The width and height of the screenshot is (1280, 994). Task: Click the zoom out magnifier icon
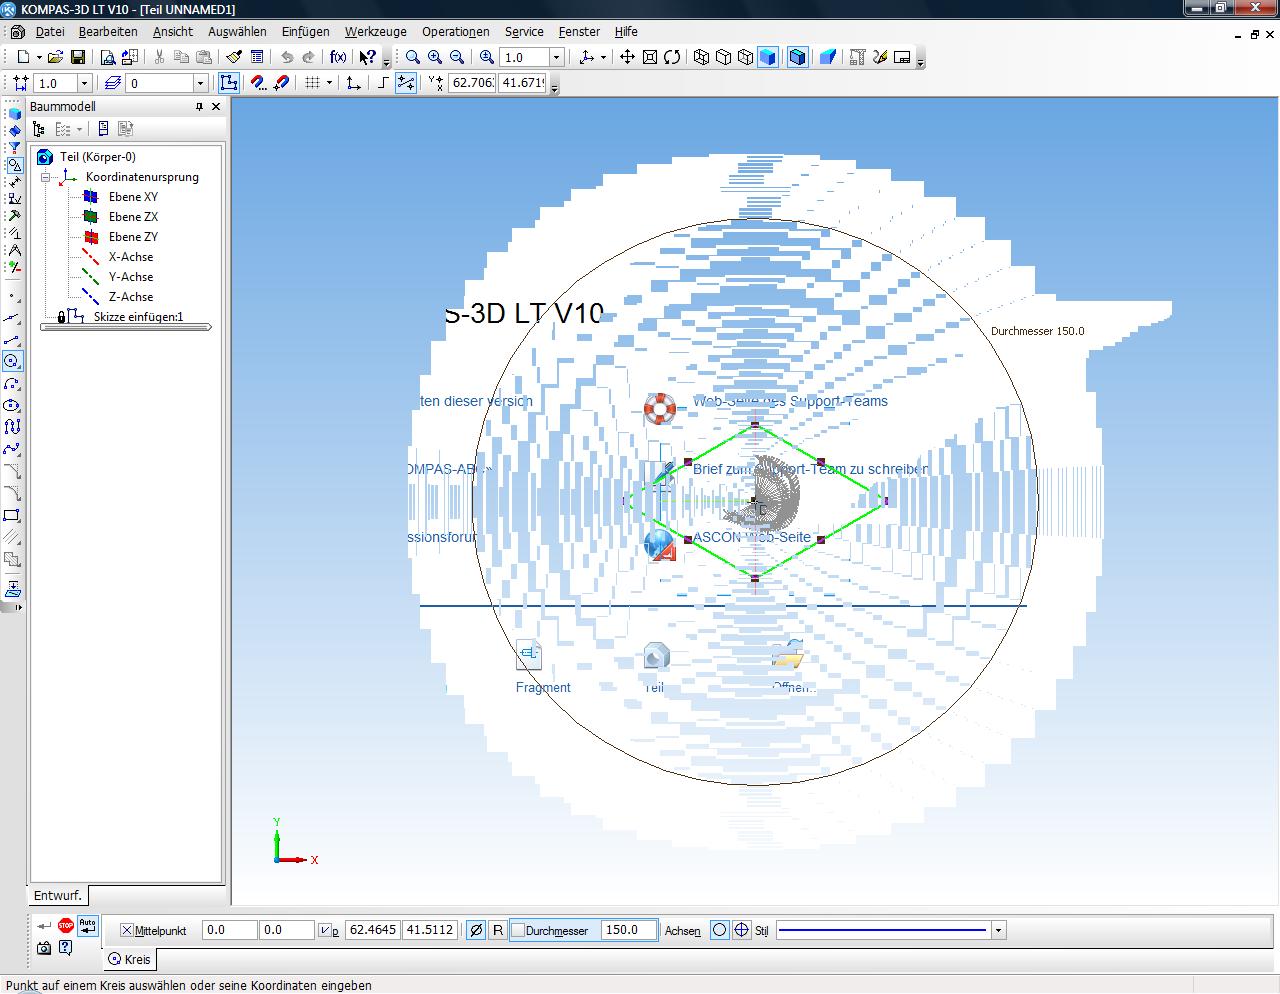[x=457, y=57]
